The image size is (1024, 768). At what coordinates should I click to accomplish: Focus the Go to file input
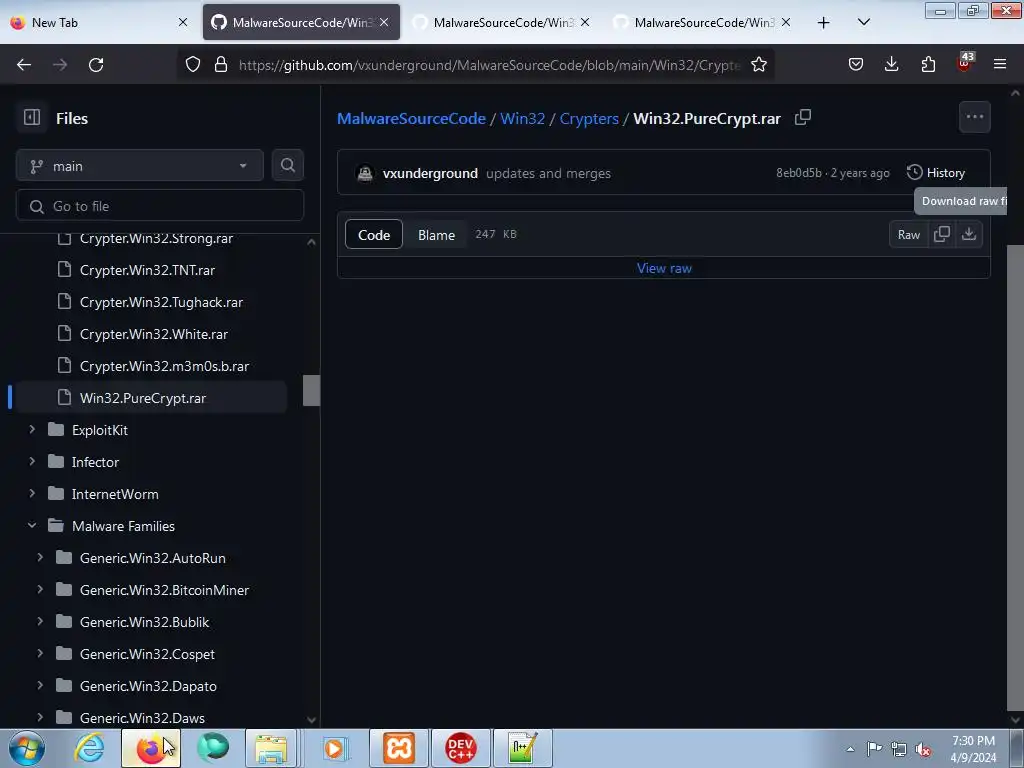coord(160,206)
